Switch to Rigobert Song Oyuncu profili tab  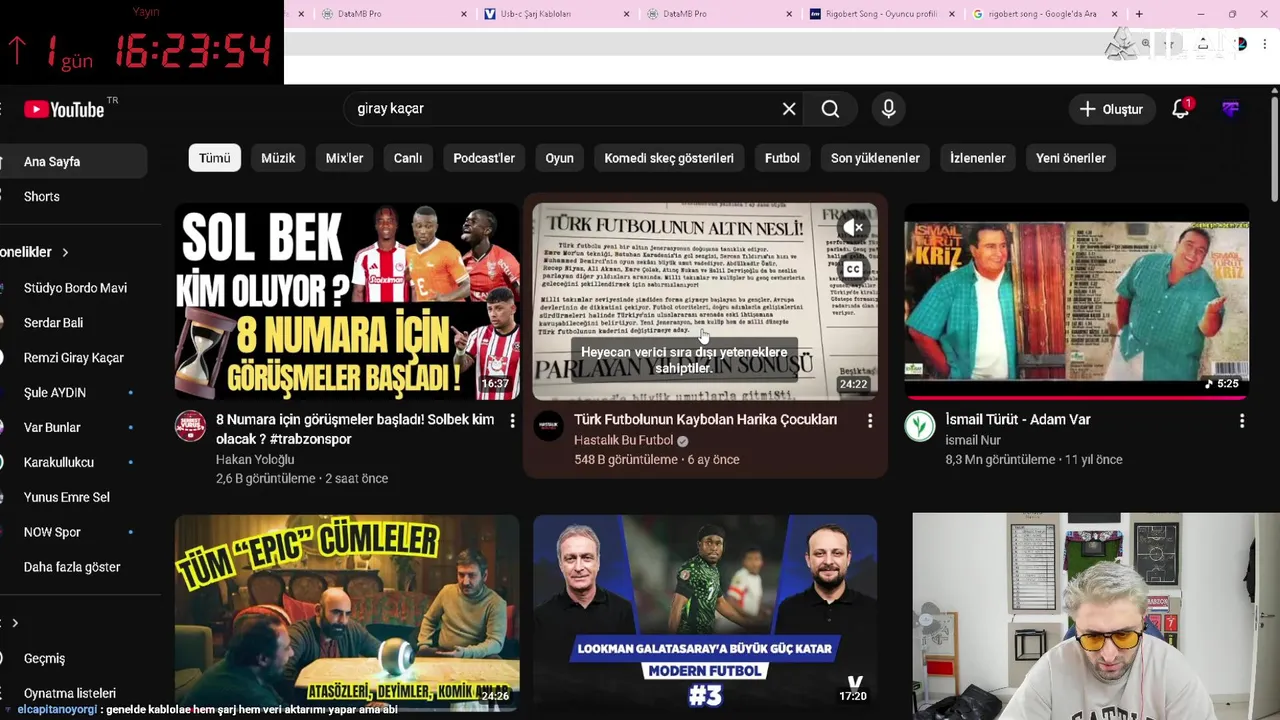[x=881, y=14]
